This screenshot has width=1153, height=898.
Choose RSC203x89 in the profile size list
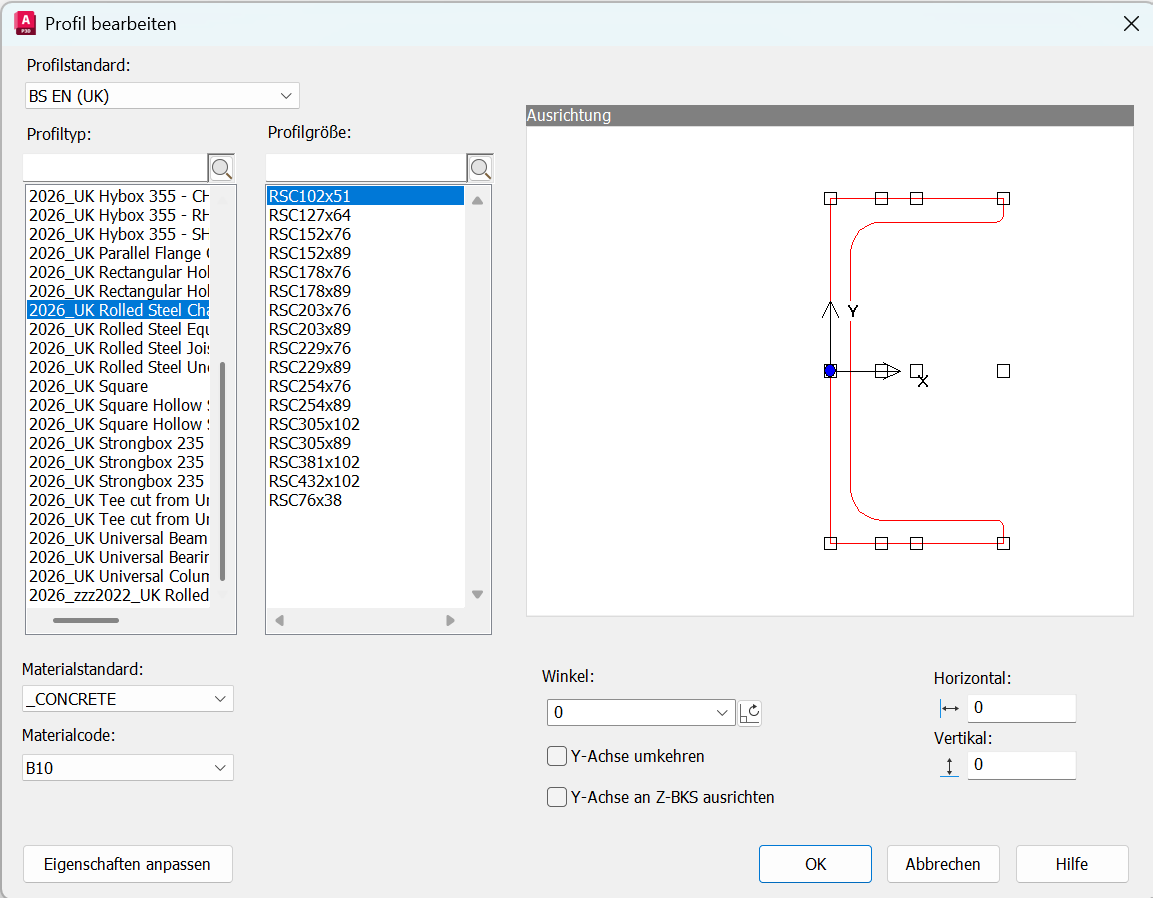pyautogui.click(x=310, y=329)
